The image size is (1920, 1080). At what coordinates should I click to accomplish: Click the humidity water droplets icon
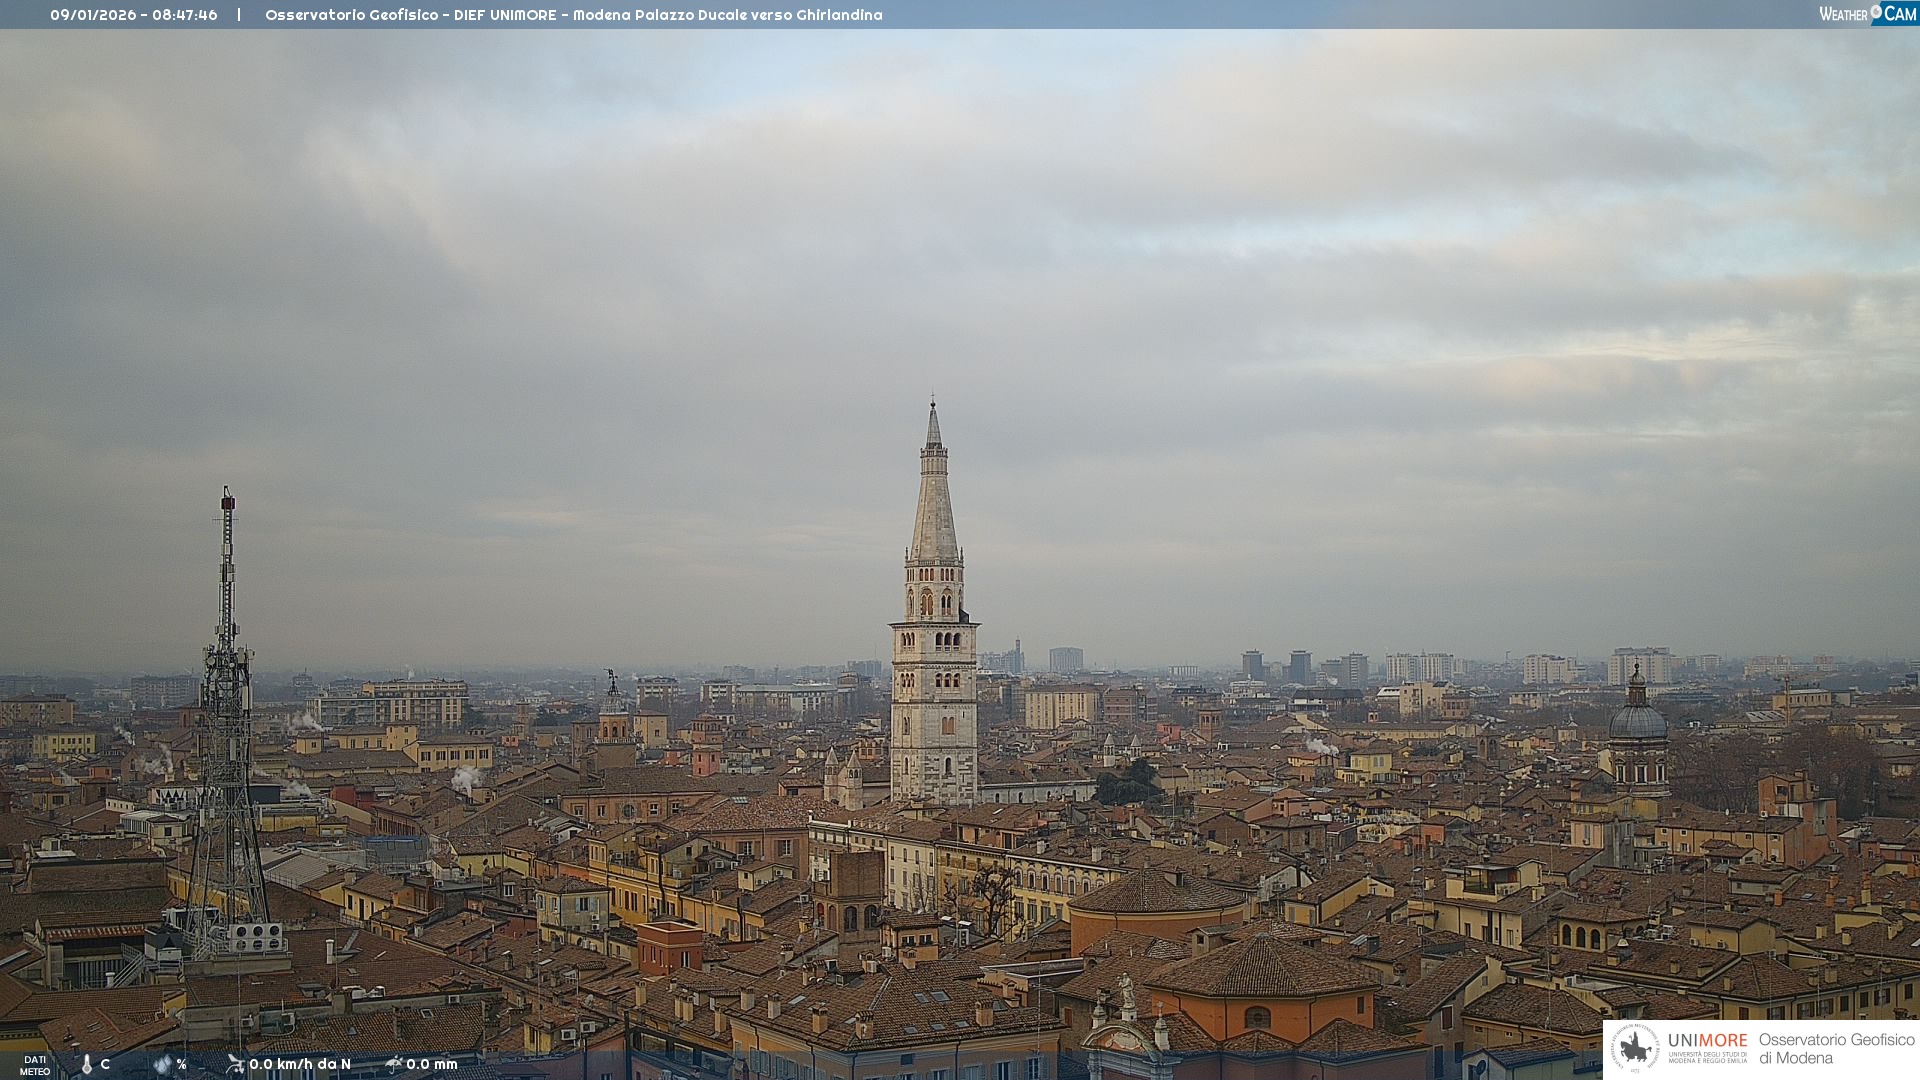coord(162,1064)
